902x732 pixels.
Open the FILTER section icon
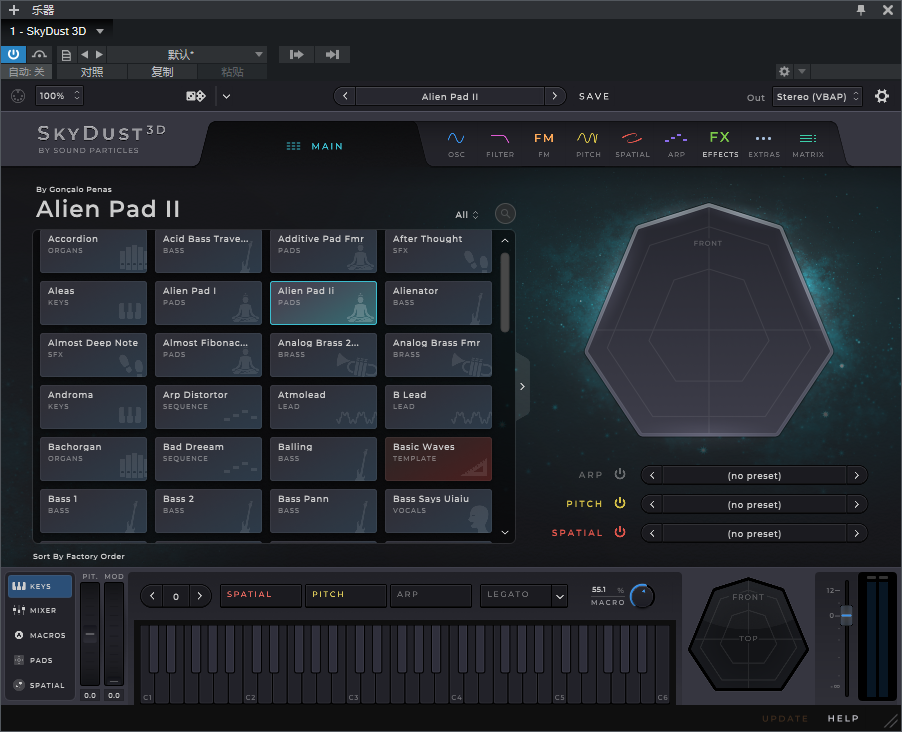point(500,144)
